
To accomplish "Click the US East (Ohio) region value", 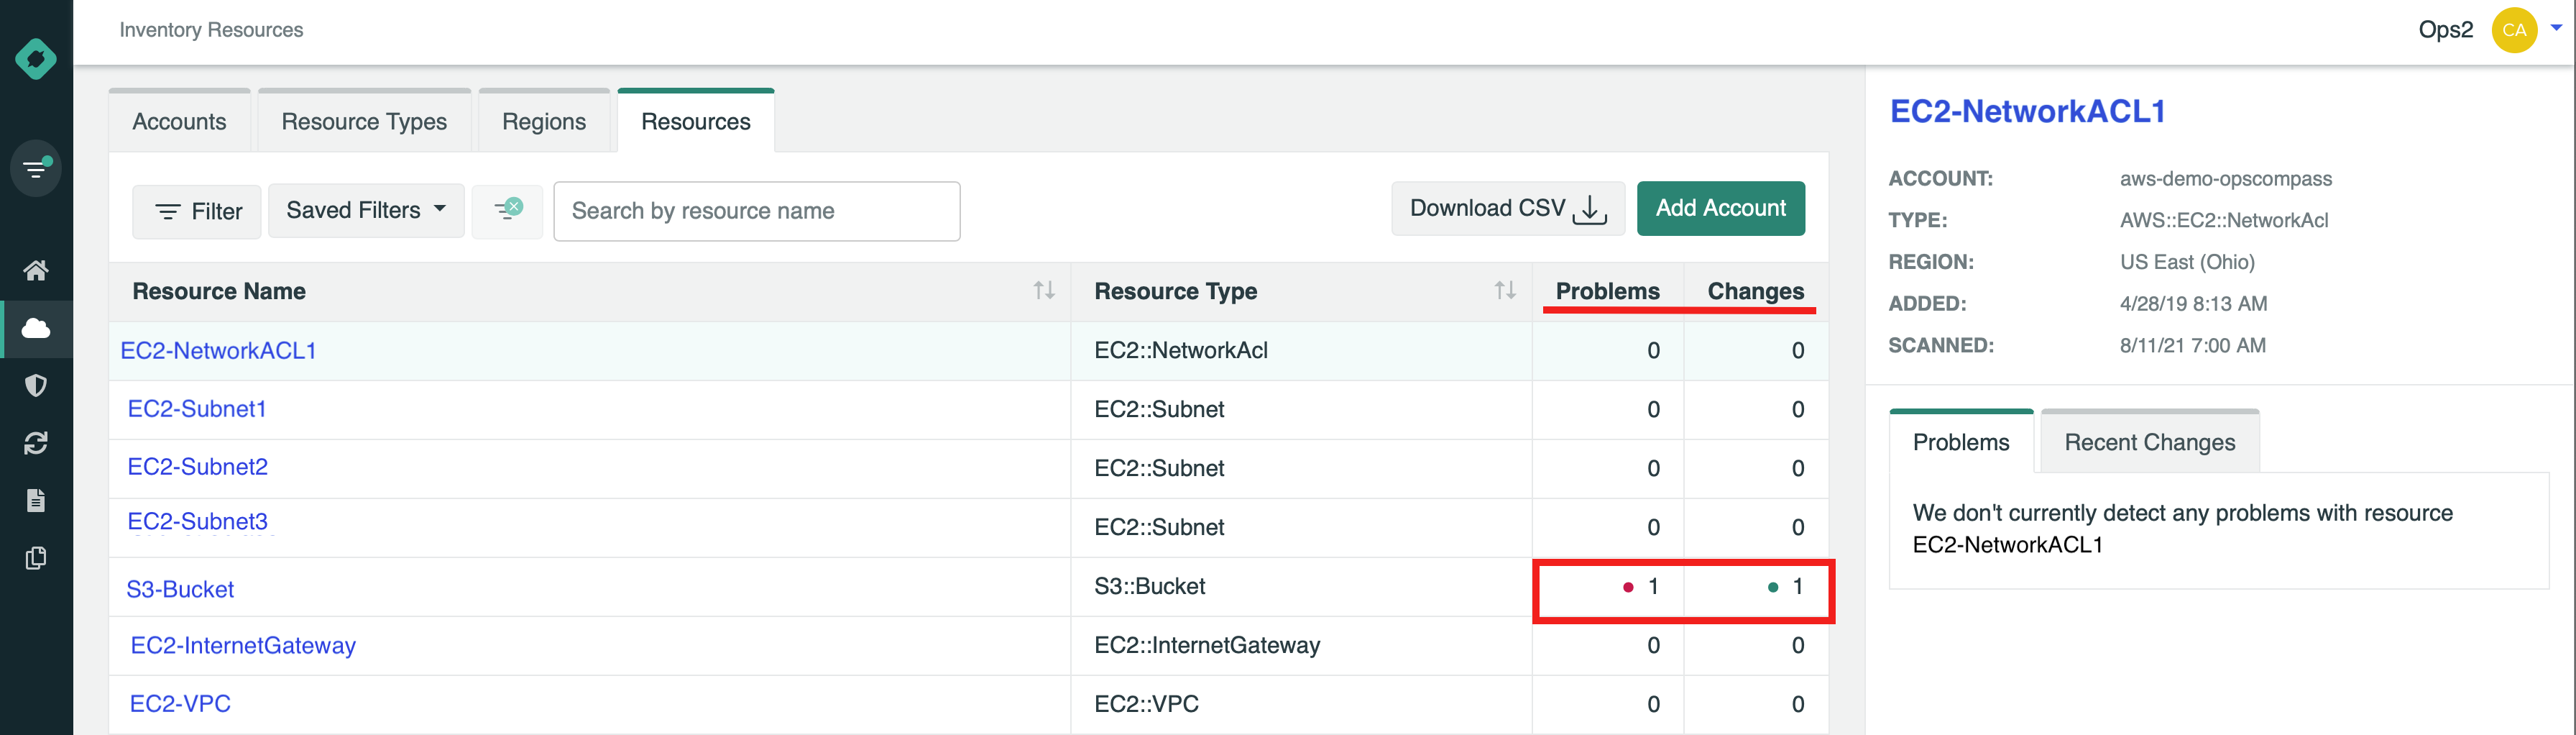I will click(2187, 262).
